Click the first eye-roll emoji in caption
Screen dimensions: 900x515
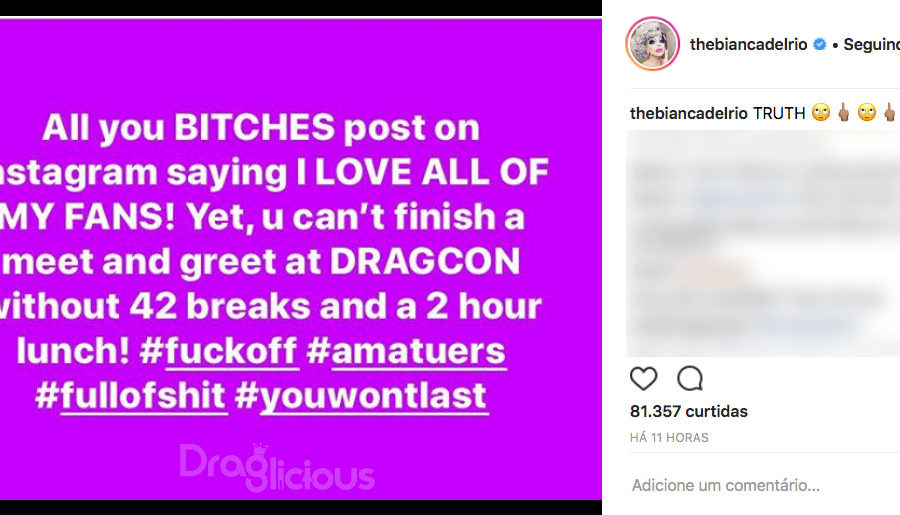[821, 113]
